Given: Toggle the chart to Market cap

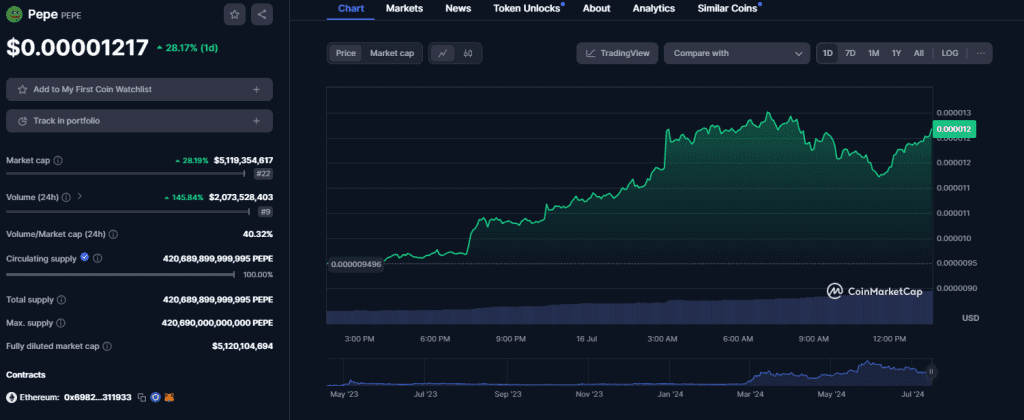Looking at the screenshot, I should (x=392, y=53).
